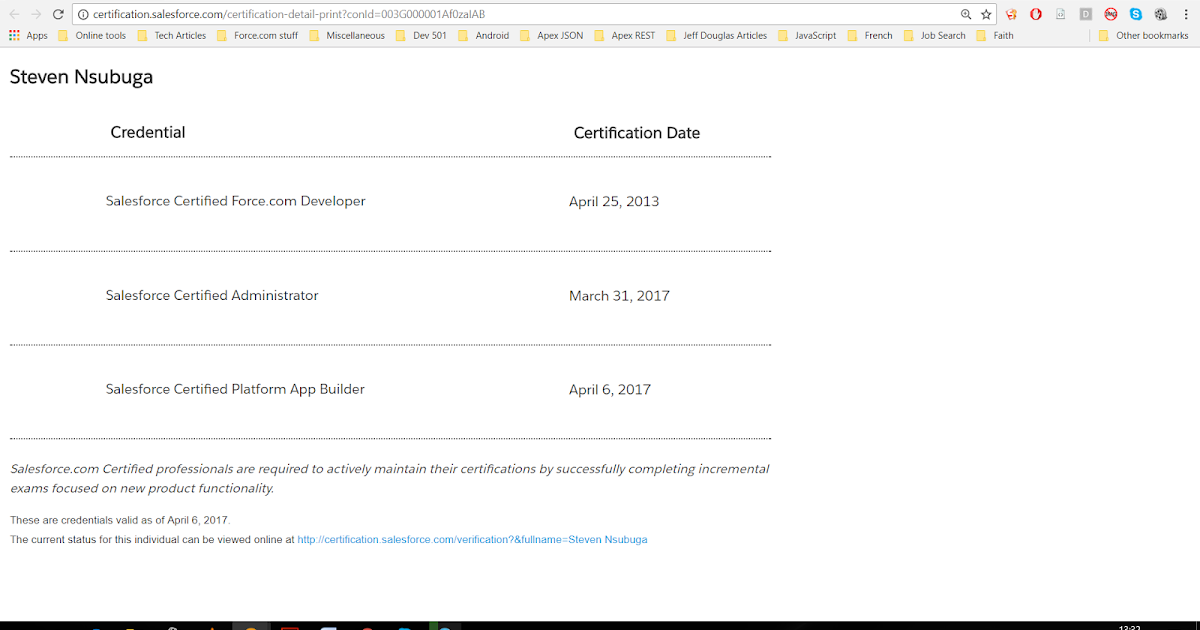
Task: Click the Credential column header
Action: click(x=148, y=132)
